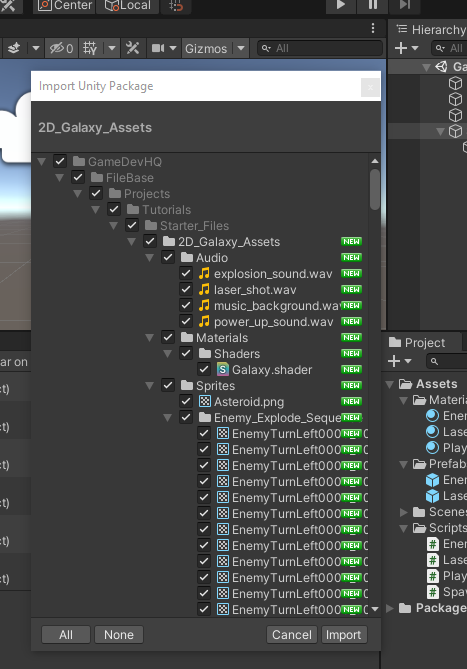
Task: Collapse the Materials folder in import list
Action: pos(150,338)
